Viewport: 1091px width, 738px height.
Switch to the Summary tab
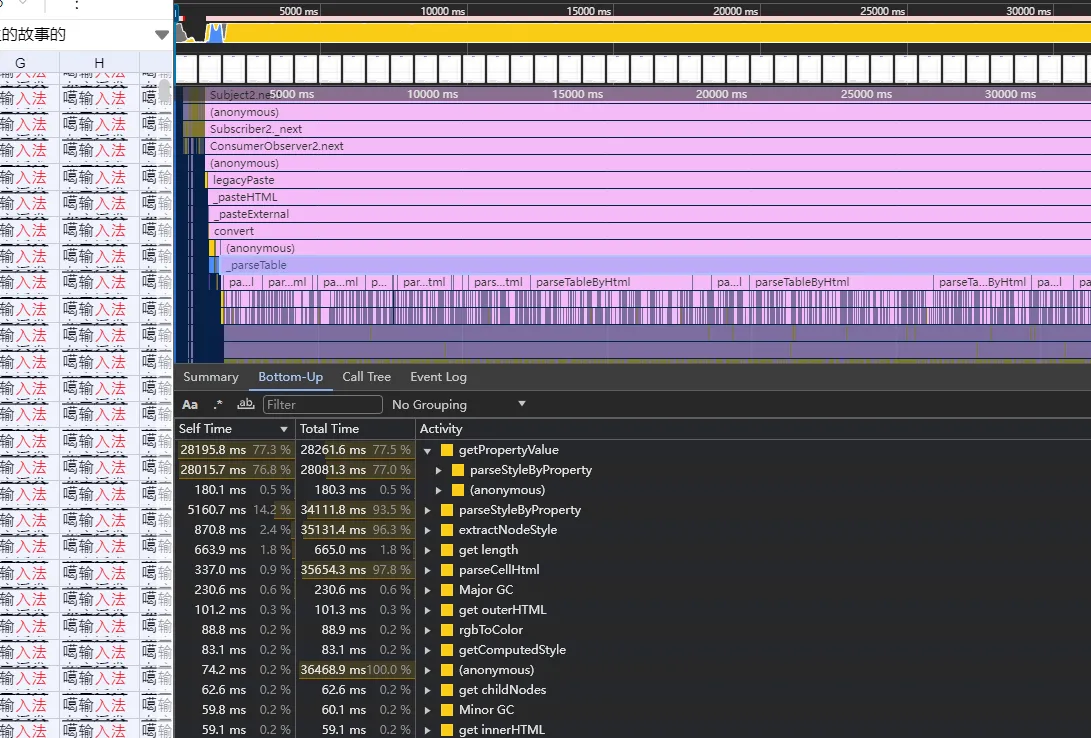click(211, 377)
